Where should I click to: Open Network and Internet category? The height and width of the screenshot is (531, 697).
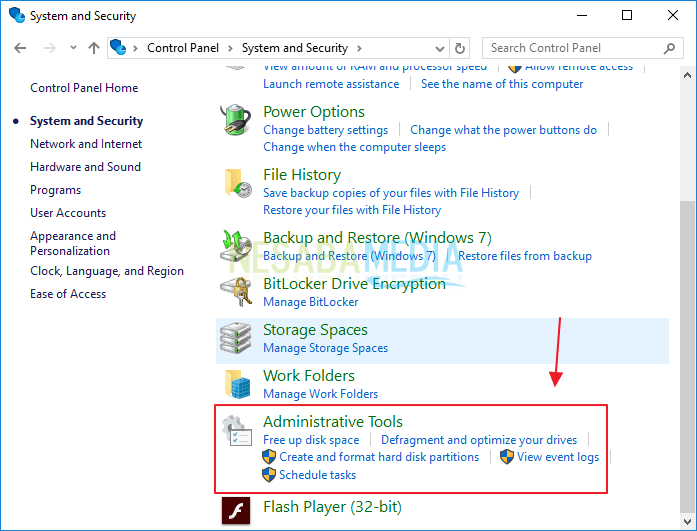pos(86,144)
